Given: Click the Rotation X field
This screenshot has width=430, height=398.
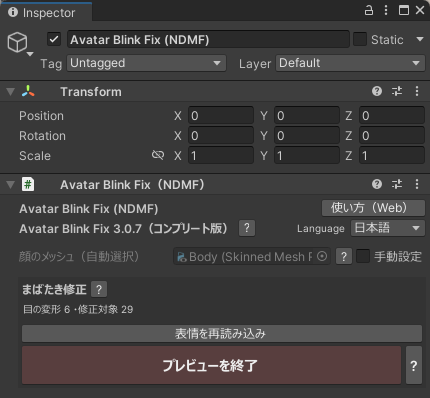Looking at the screenshot, I should (221, 136).
